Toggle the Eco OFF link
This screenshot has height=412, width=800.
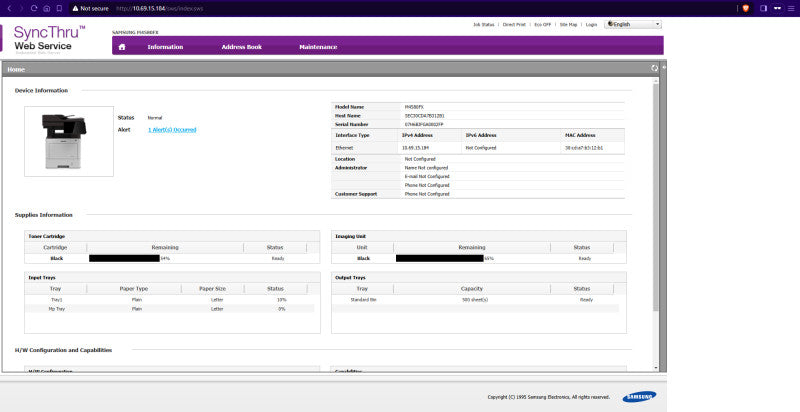pos(542,24)
